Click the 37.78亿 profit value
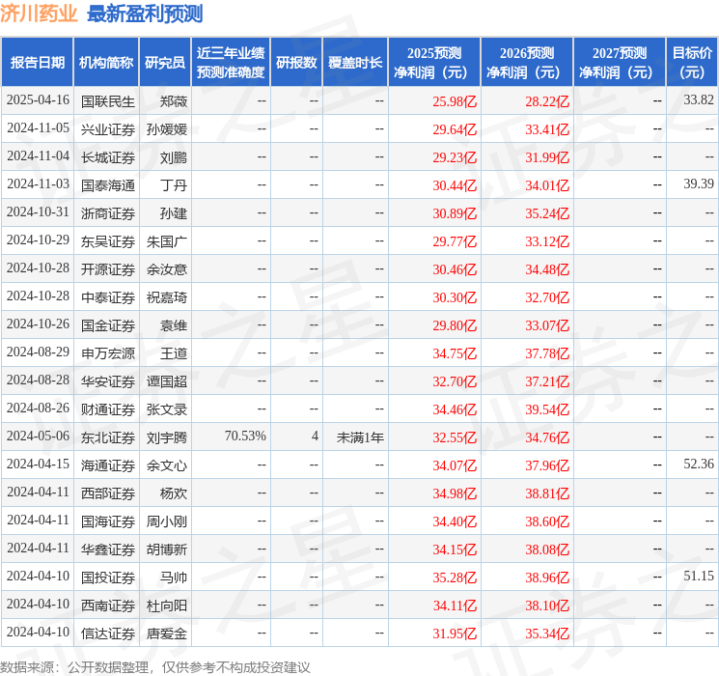 pyautogui.click(x=547, y=354)
